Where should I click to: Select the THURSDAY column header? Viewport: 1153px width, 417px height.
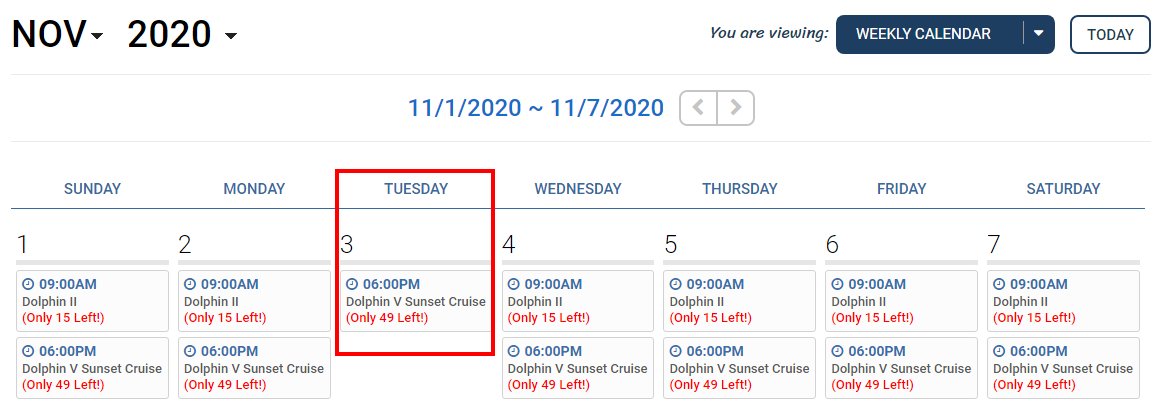[x=740, y=189]
